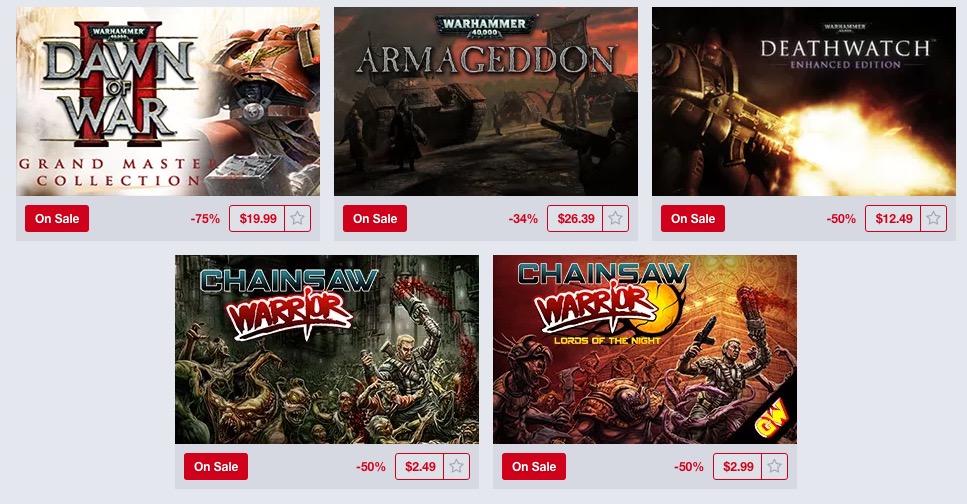Click On Sale tag under Lords of Night
The width and height of the screenshot is (967, 504).
(533, 466)
